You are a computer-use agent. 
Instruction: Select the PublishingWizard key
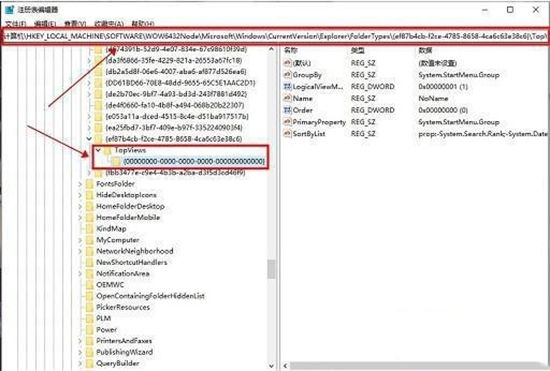(x=125, y=352)
